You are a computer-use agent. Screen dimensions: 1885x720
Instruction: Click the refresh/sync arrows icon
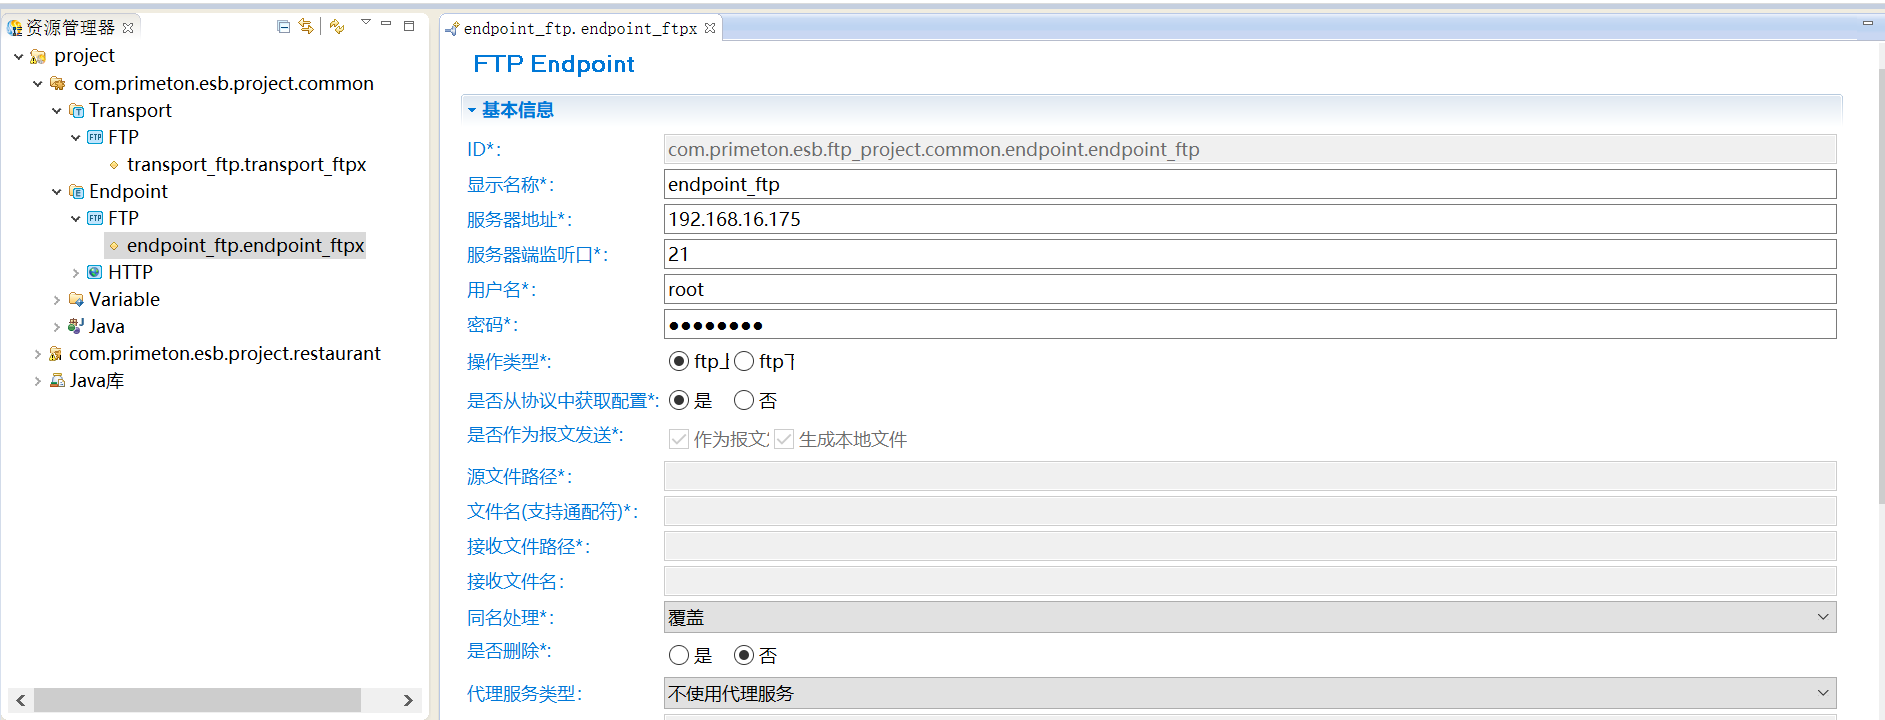click(x=337, y=27)
